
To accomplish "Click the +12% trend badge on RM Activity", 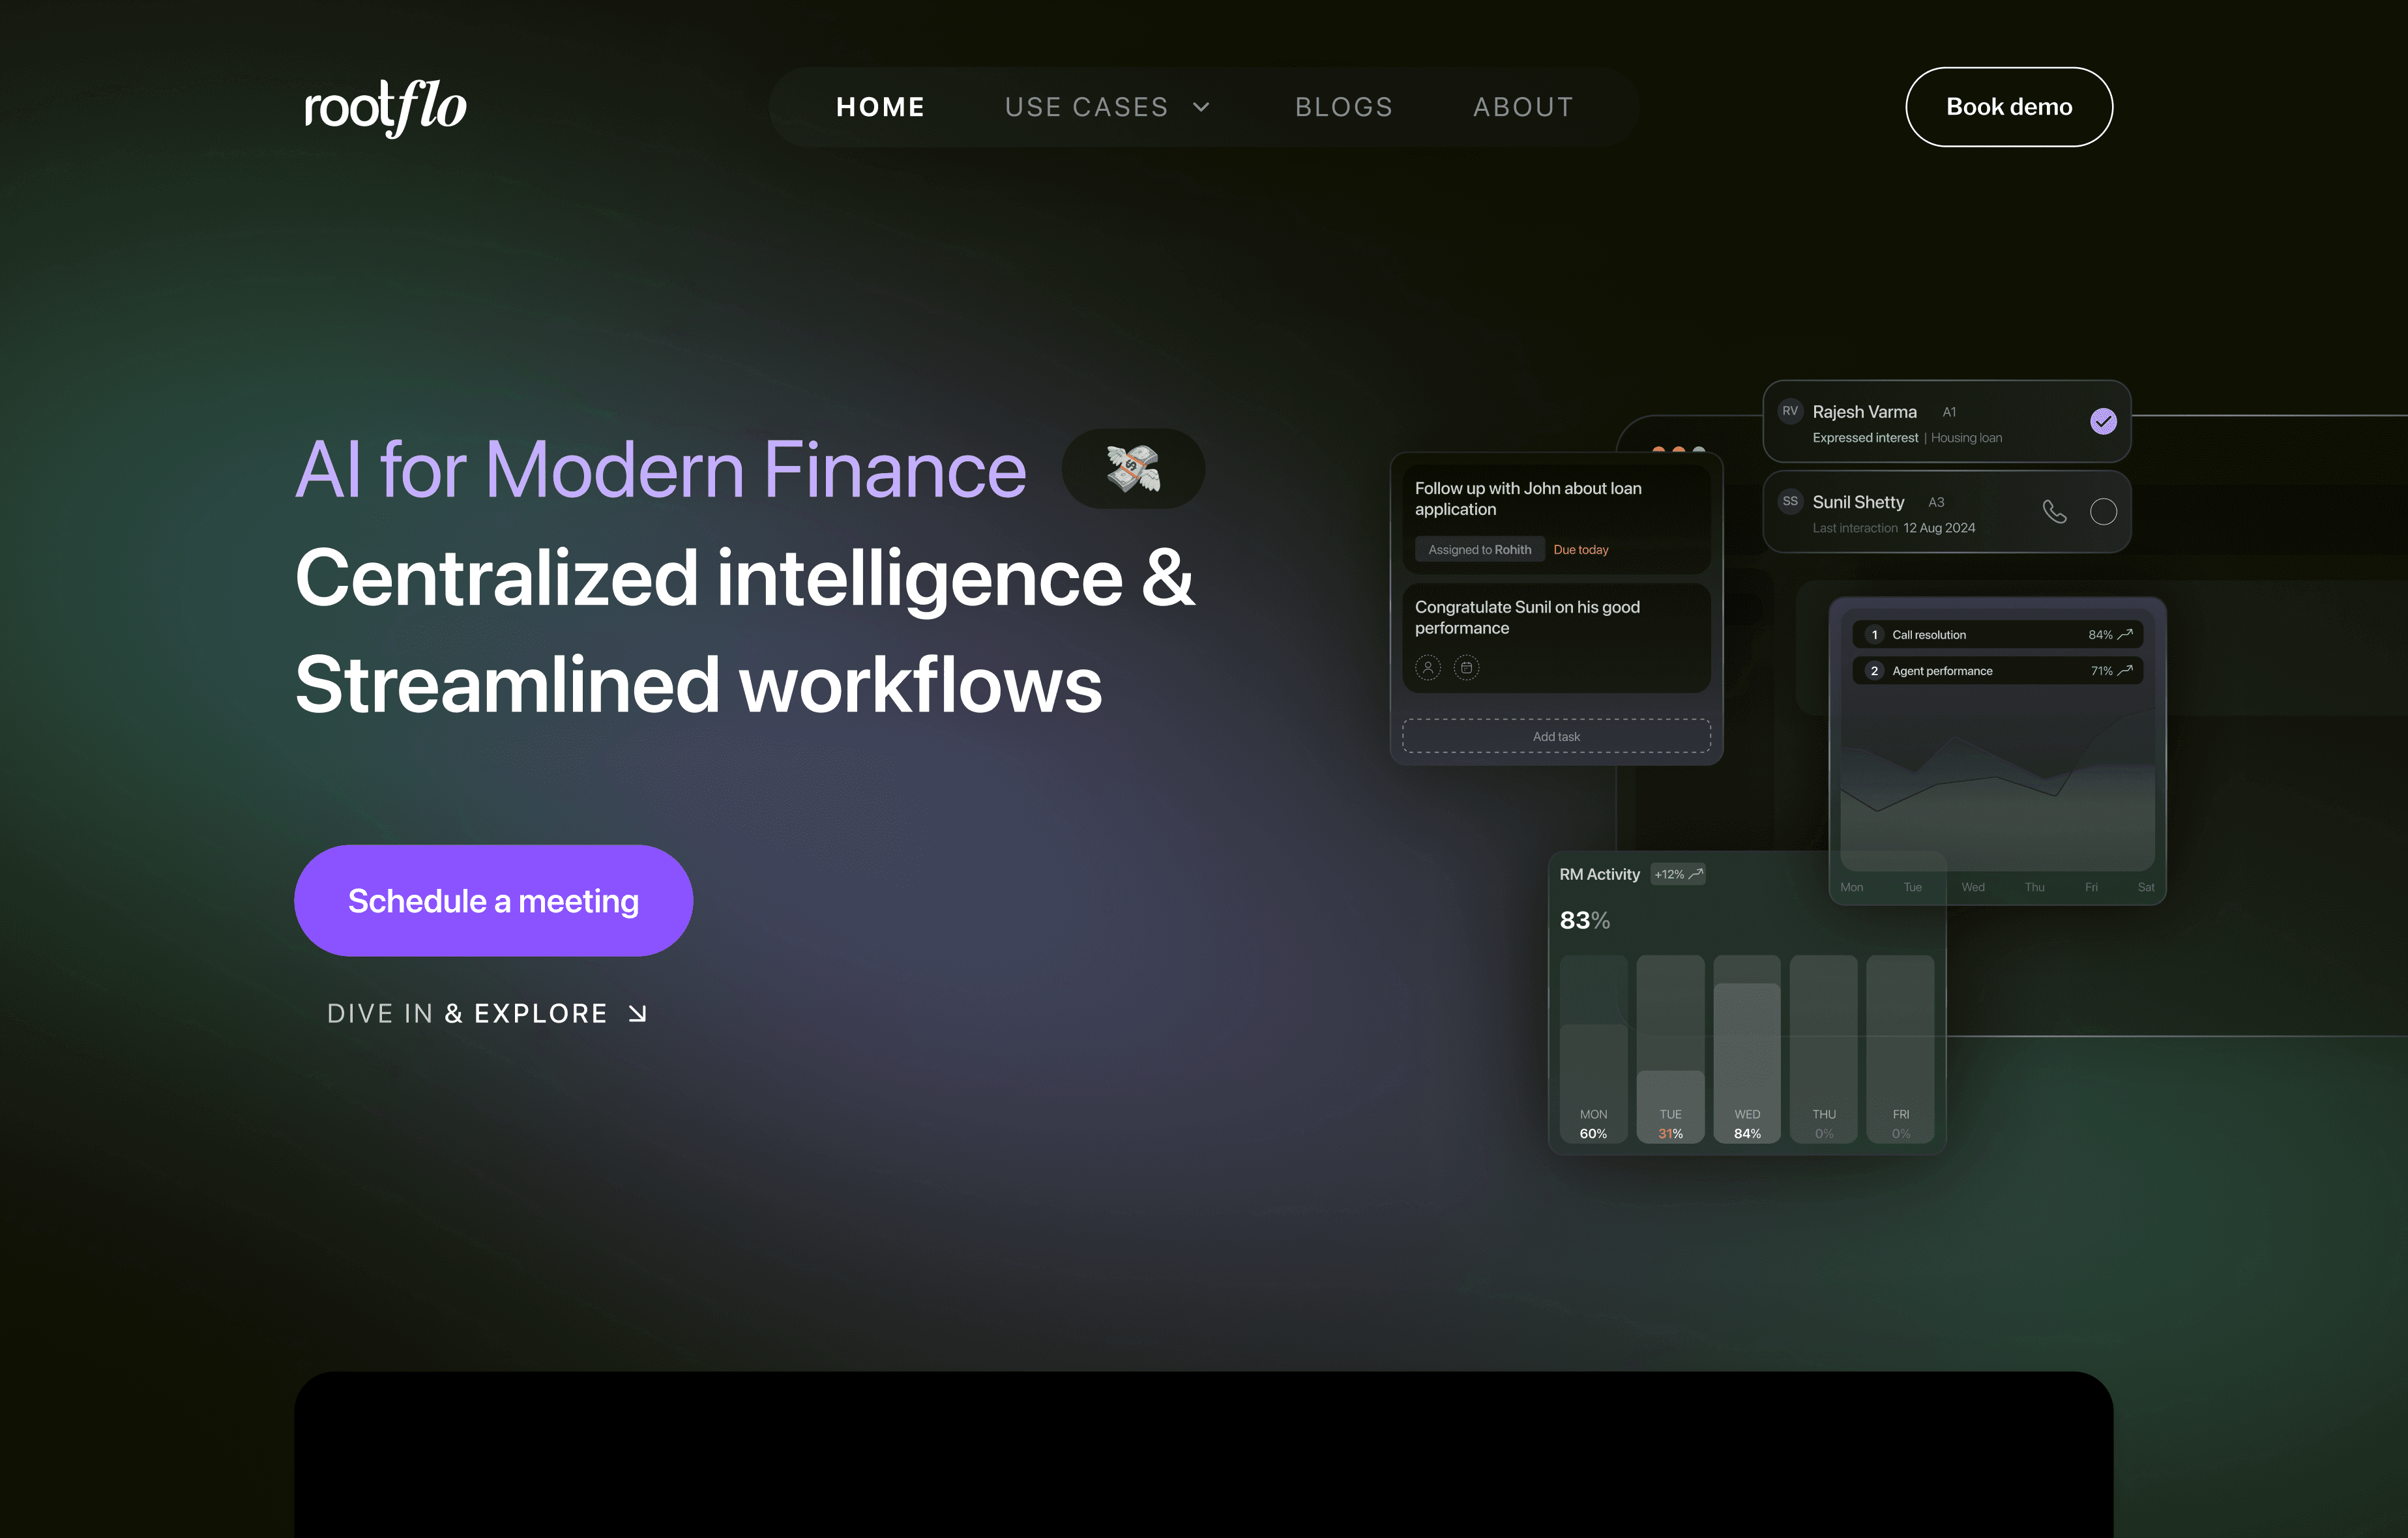I will (1677, 874).
